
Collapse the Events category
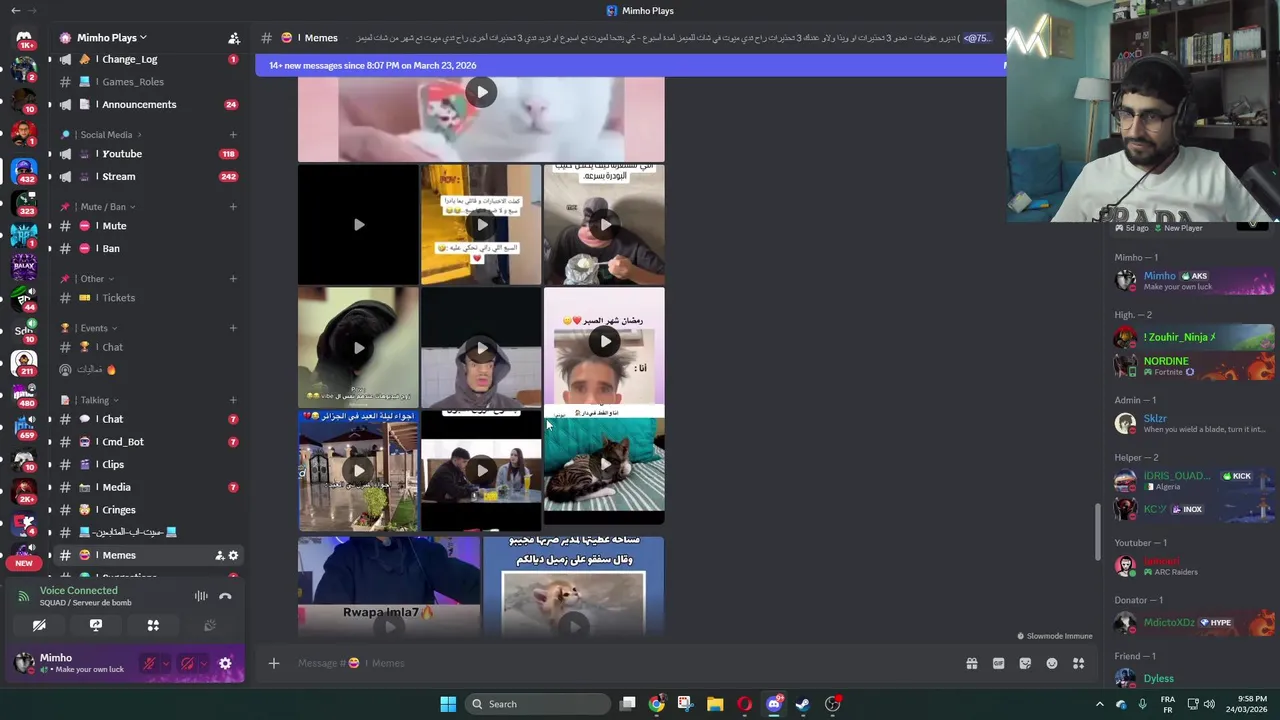(94, 328)
